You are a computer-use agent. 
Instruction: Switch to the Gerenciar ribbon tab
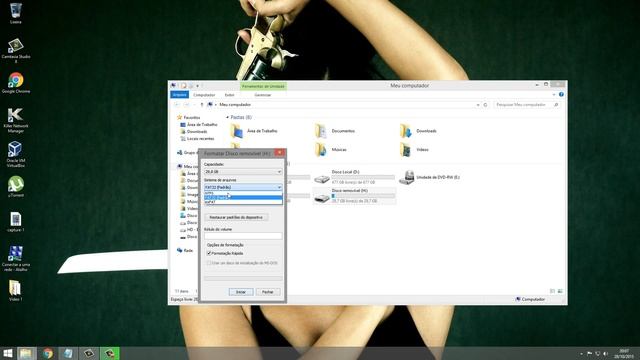click(262, 95)
